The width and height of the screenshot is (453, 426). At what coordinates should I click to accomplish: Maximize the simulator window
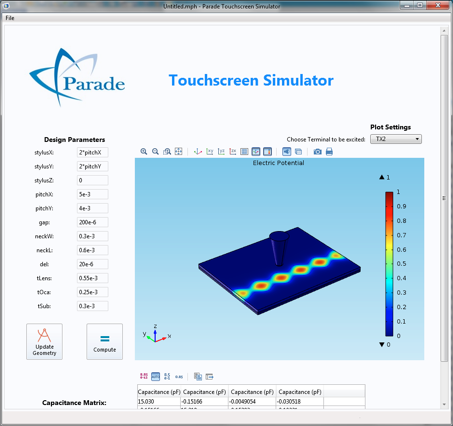click(420, 5)
